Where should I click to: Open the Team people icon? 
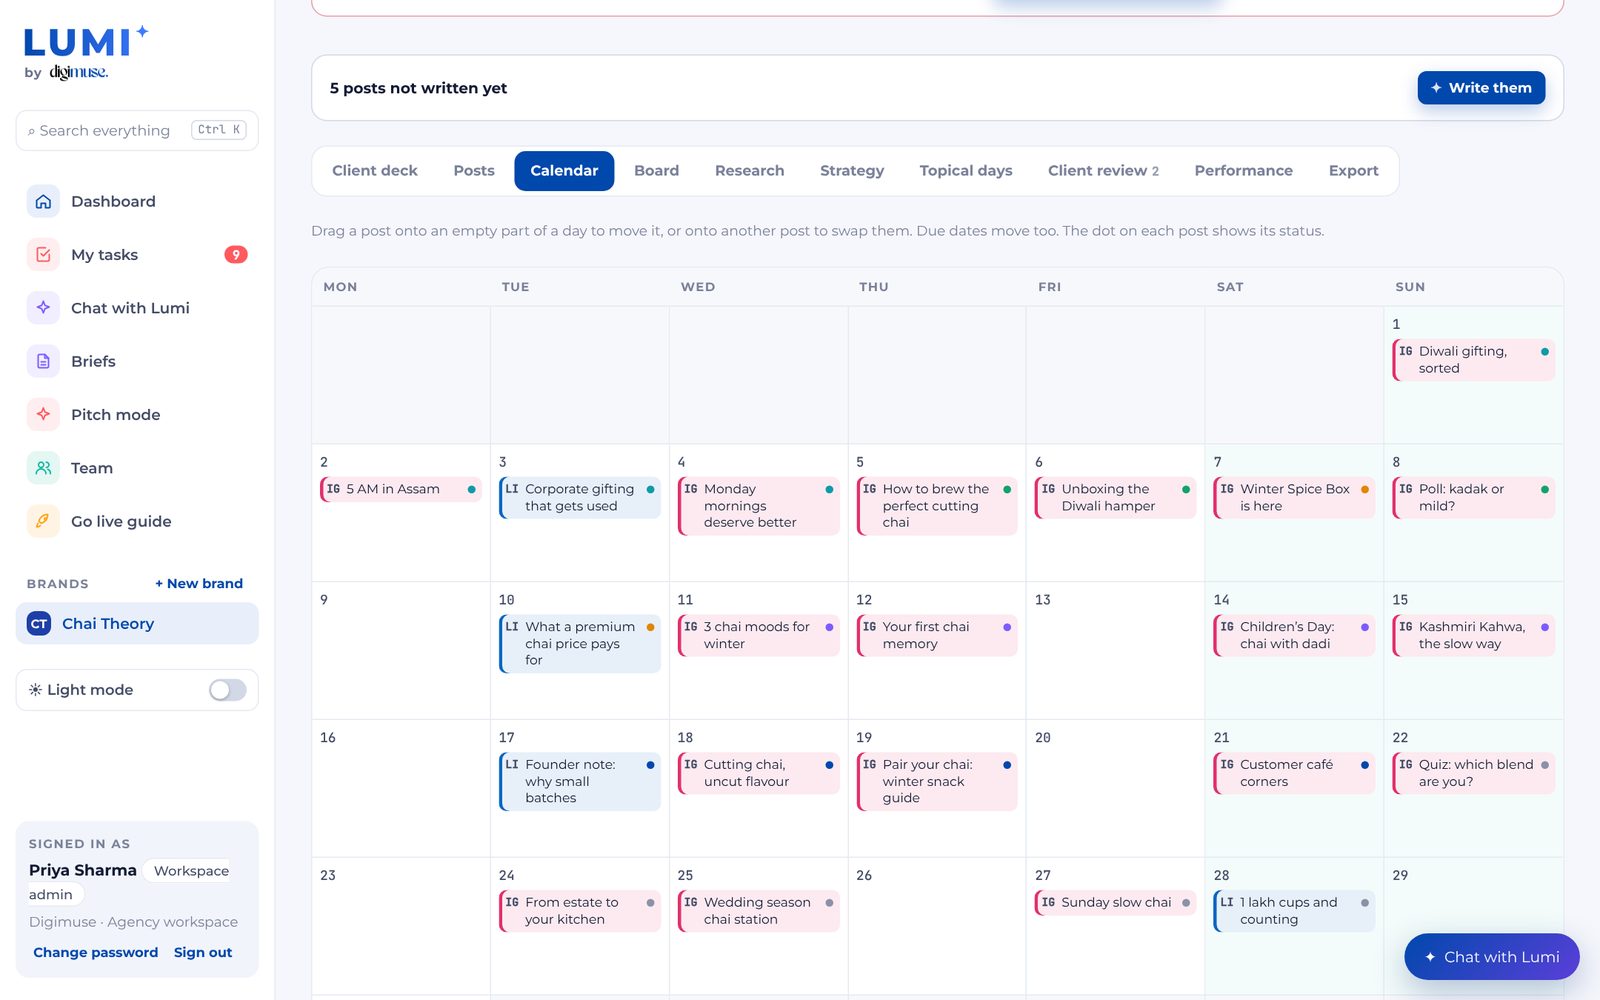pyautogui.click(x=43, y=468)
